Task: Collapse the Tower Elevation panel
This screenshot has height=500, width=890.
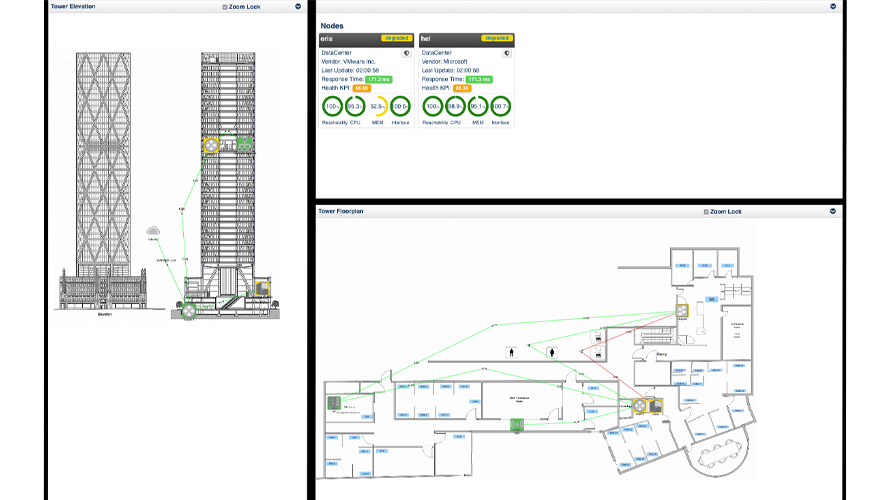Action: (299, 6)
